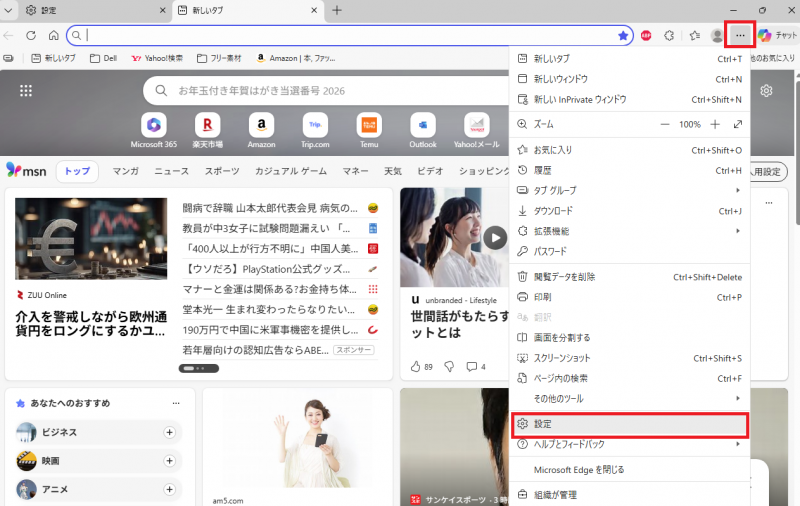Follow the ビジネス topic plus button
This screenshot has width=800, height=506.
169,432
